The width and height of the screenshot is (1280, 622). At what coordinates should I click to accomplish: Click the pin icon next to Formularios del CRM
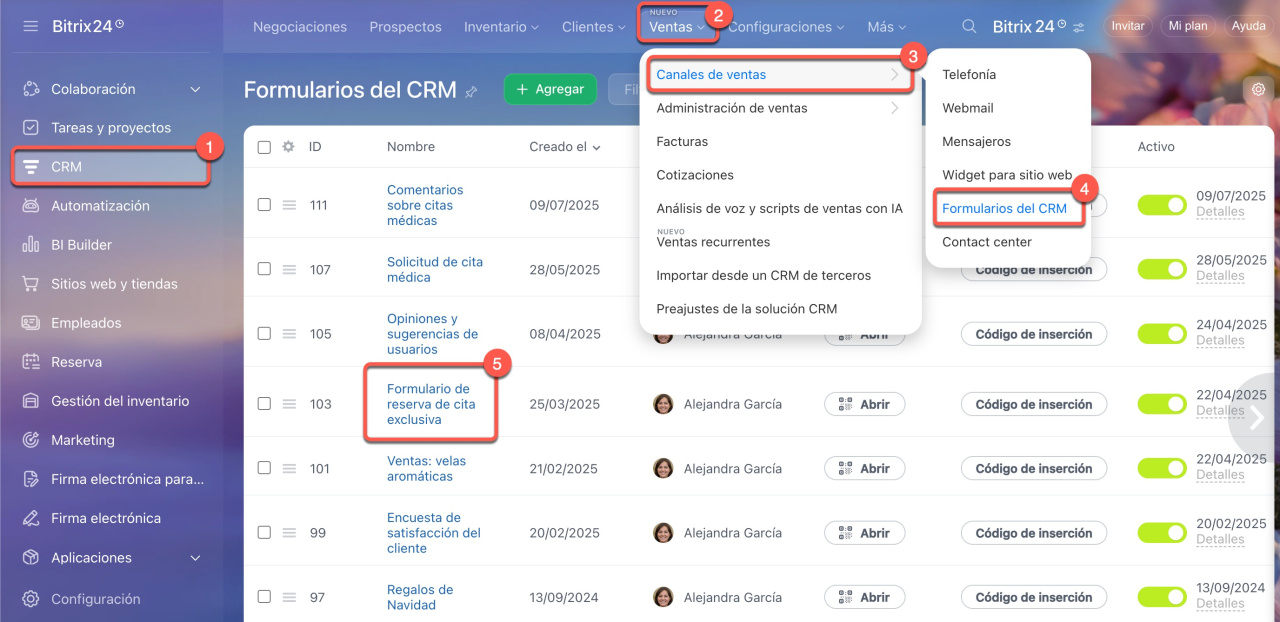pos(471,91)
